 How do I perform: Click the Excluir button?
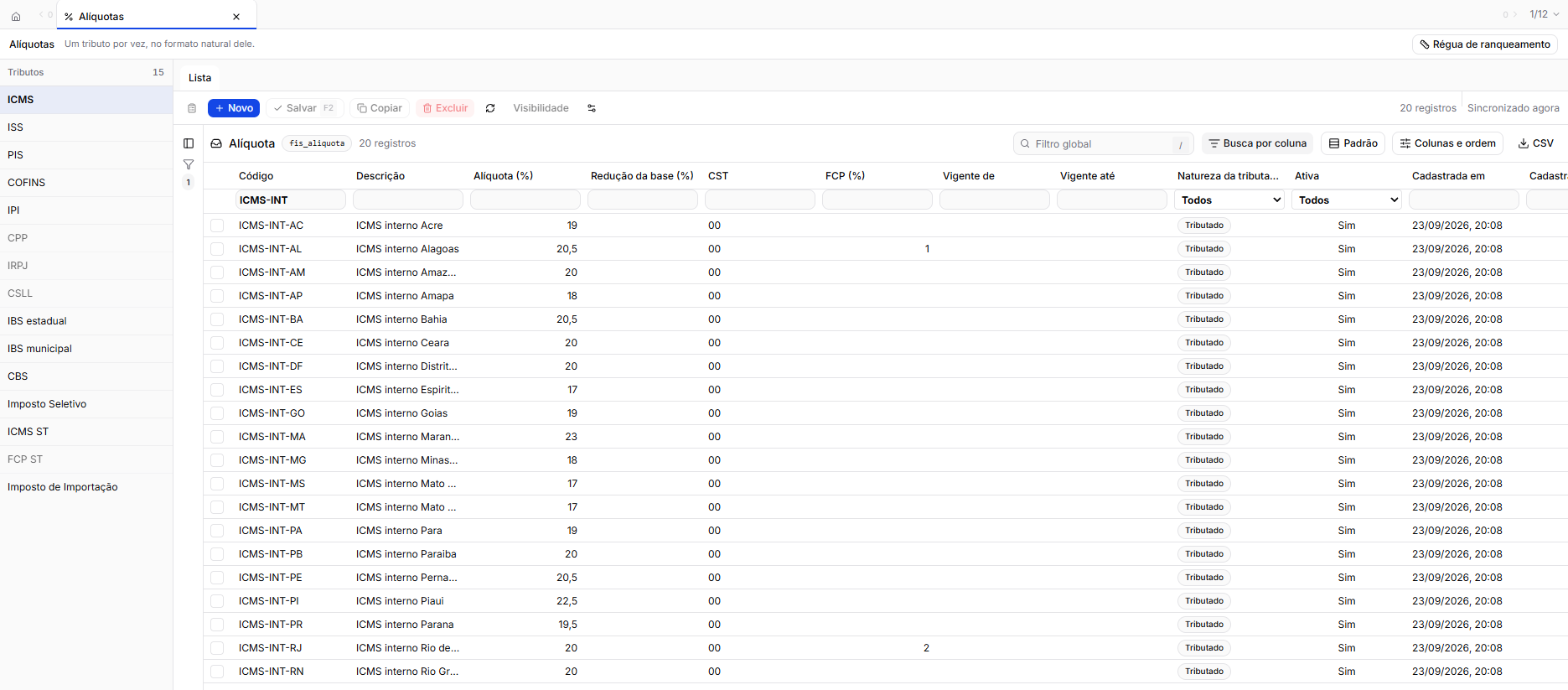445,108
